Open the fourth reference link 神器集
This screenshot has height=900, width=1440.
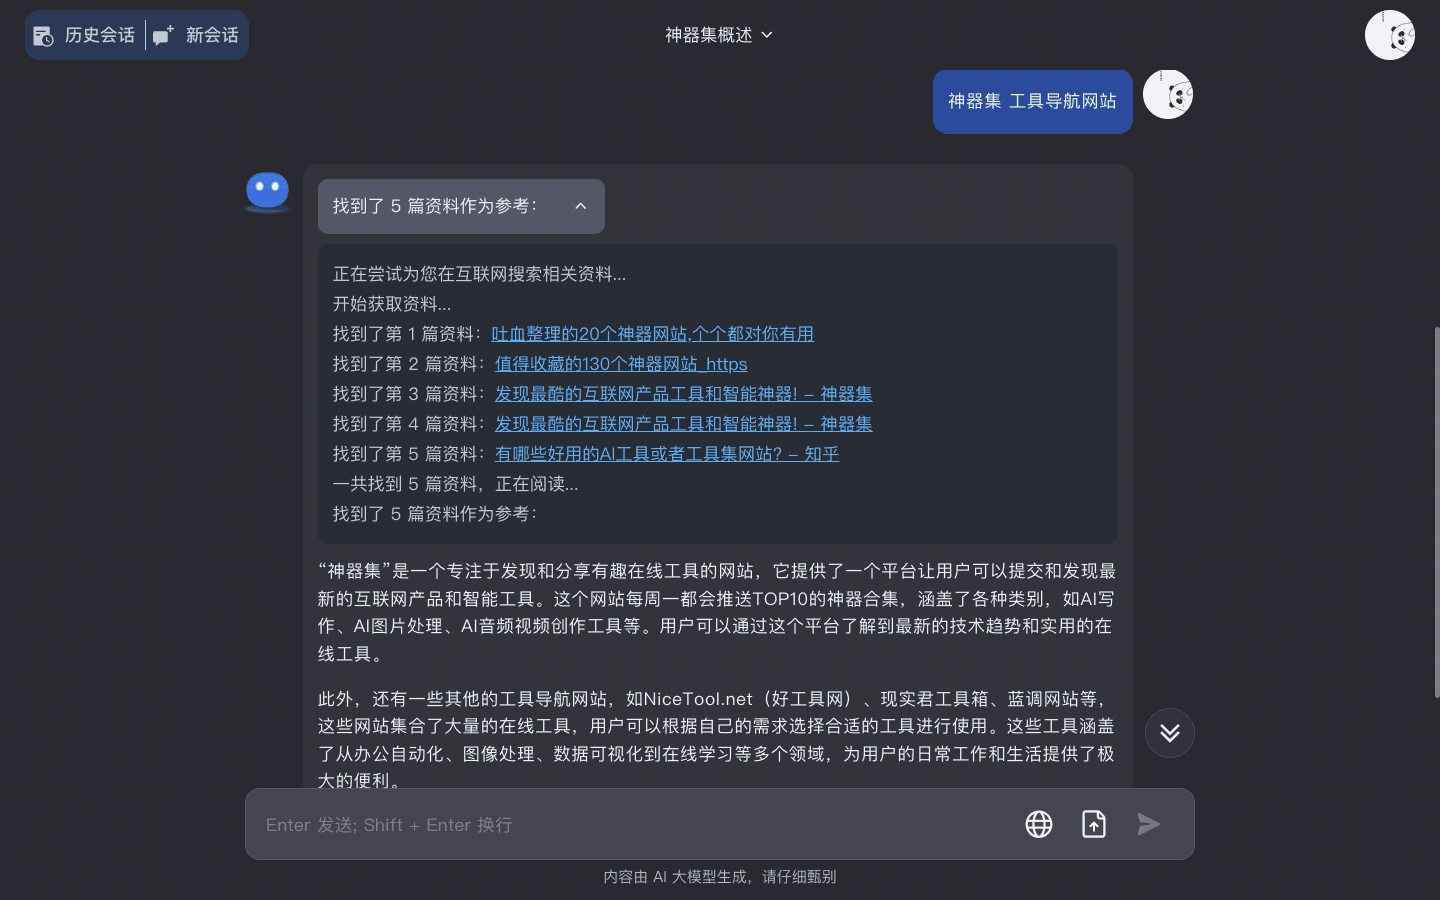pyautogui.click(x=683, y=424)
